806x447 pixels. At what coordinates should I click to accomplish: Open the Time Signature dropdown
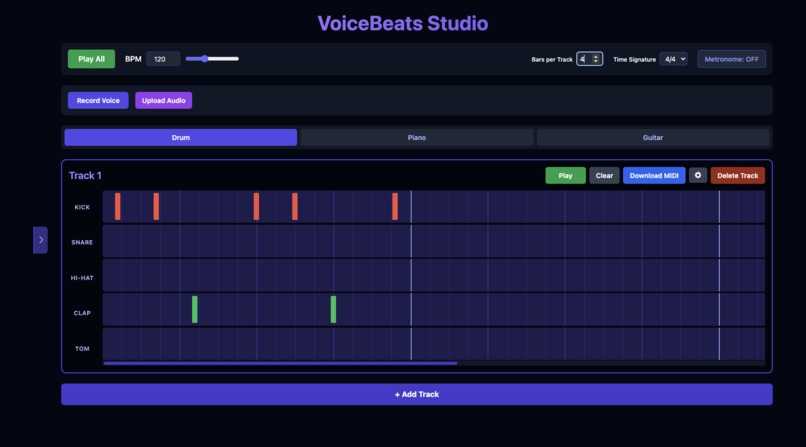pyautogui.click(x=674, y=59)
